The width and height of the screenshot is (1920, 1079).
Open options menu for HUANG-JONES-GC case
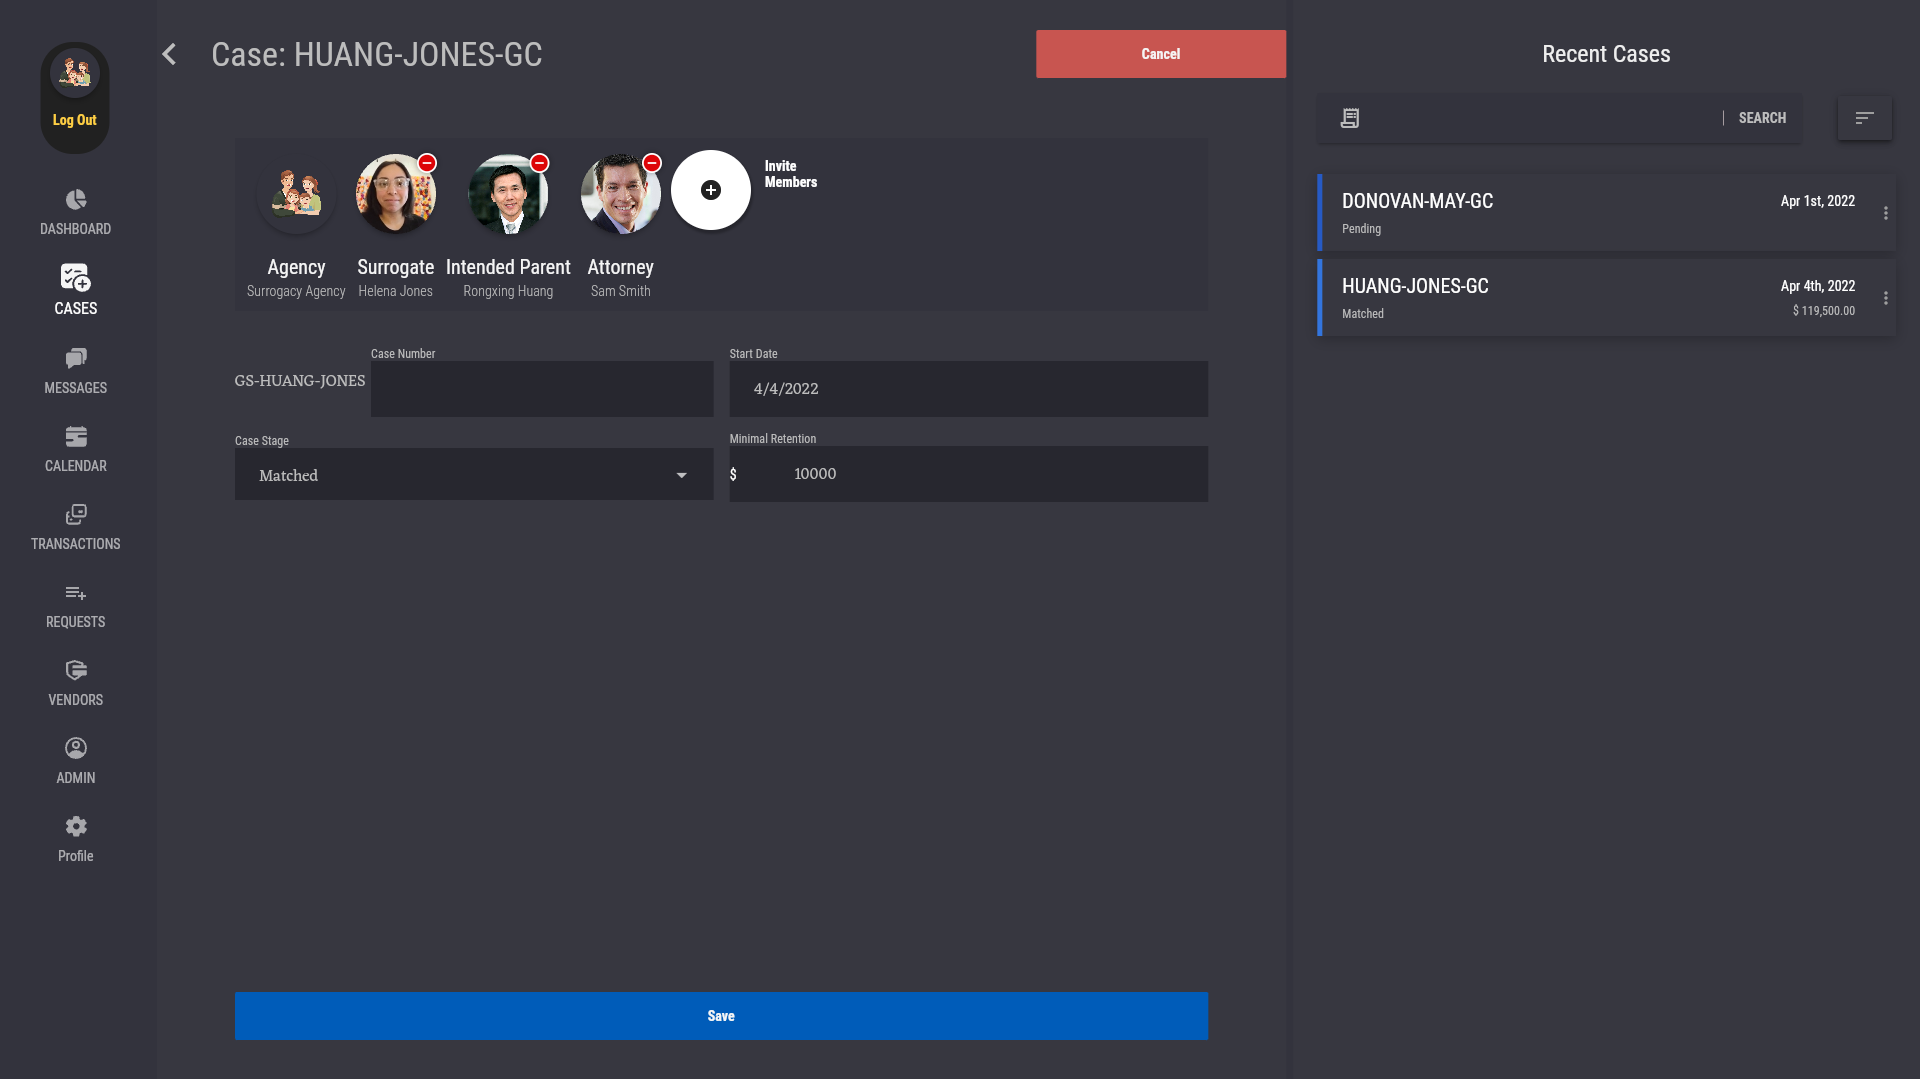coord(1885,298)
